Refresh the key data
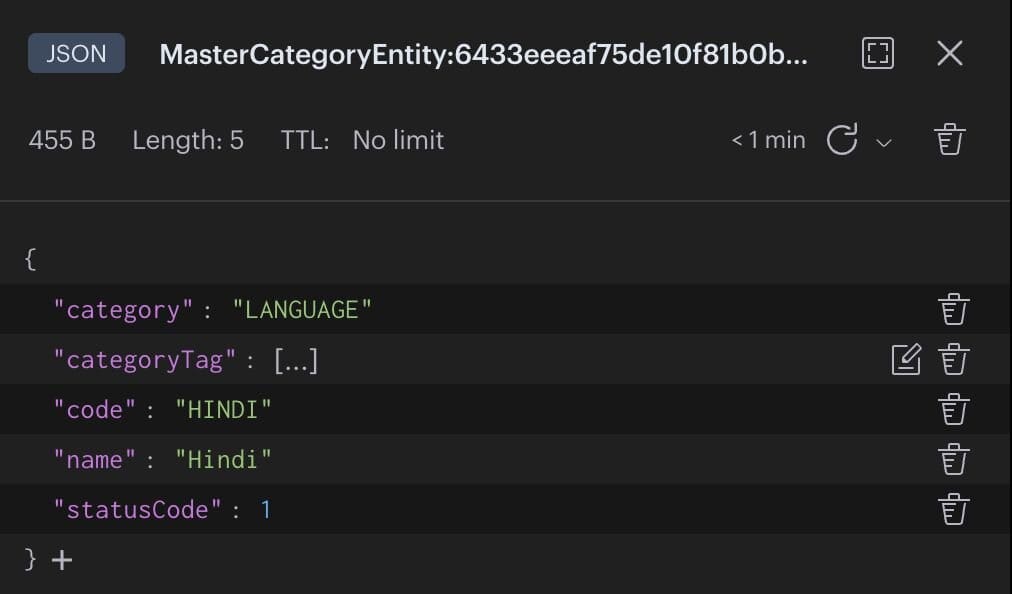The width and height of the screenshot is (1012, 594). [843, 140]
